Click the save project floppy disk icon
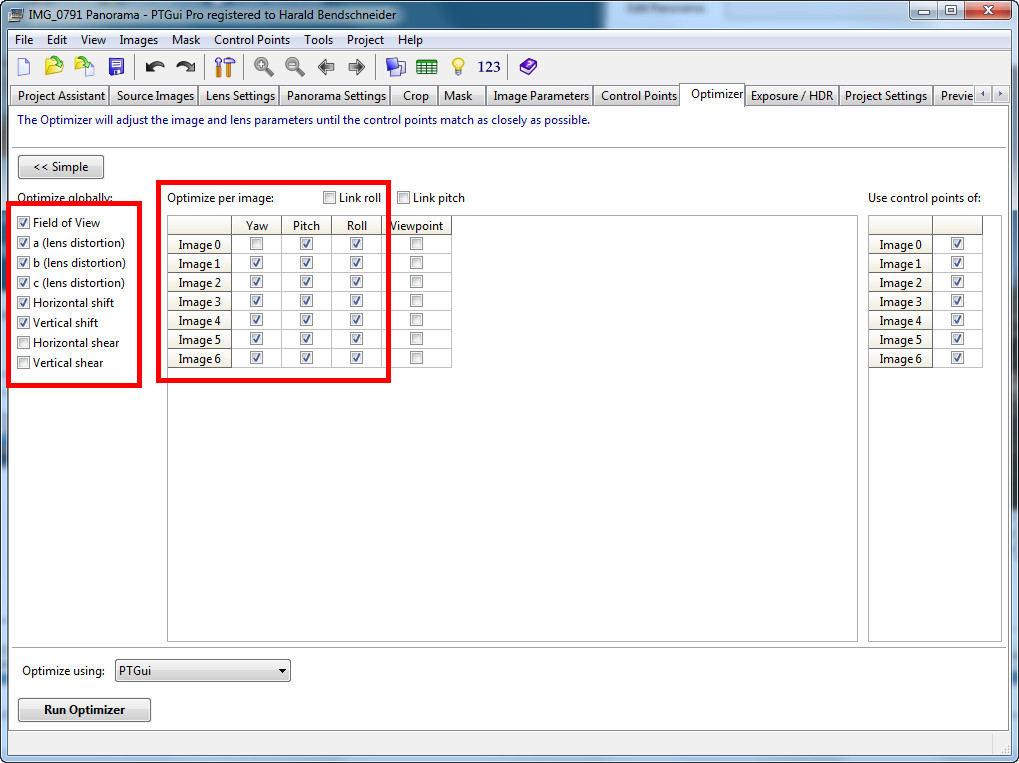The image size is (1019, 763). [116, 67]
